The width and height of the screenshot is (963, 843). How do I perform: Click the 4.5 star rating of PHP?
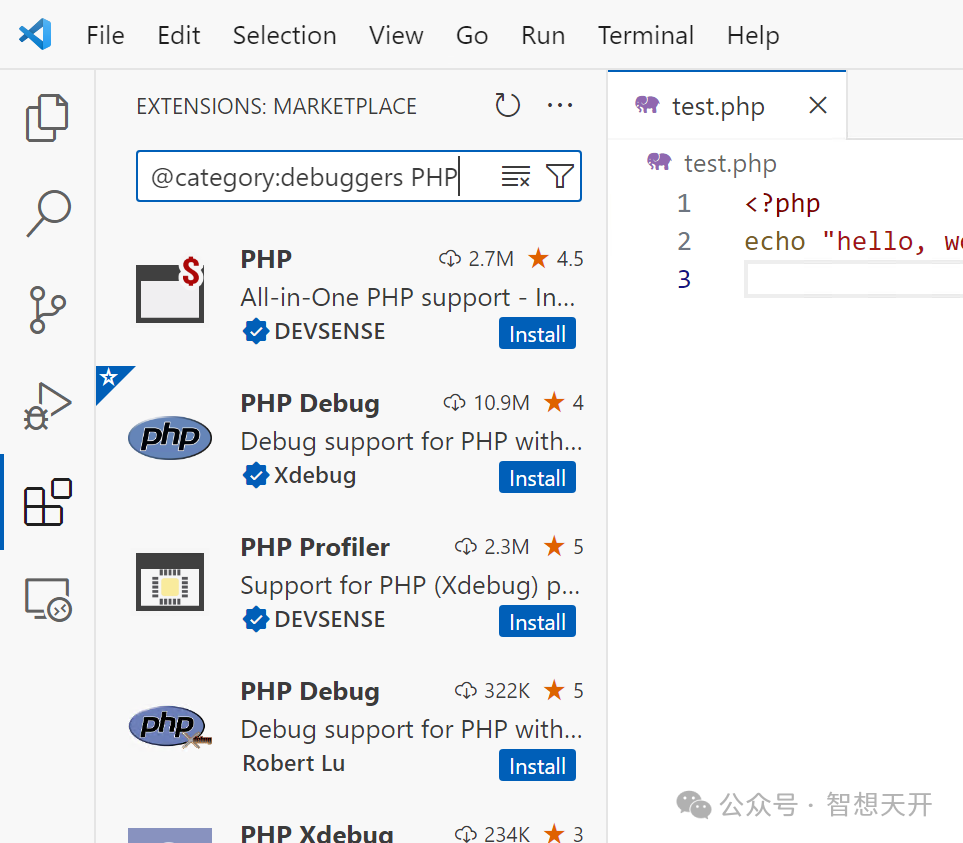[556, 258]
